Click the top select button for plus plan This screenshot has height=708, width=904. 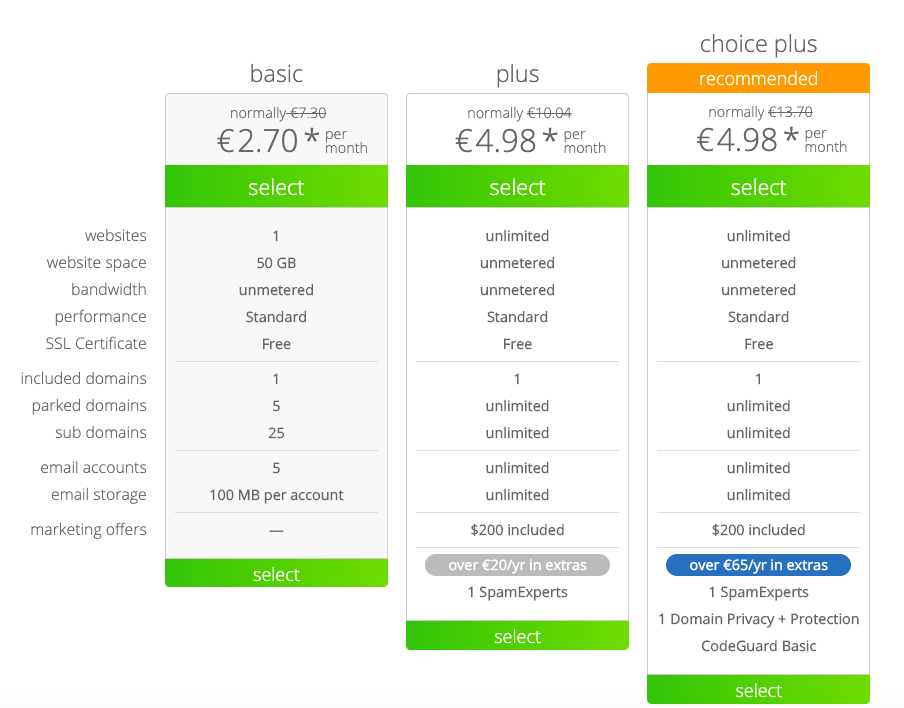point(517,186)
